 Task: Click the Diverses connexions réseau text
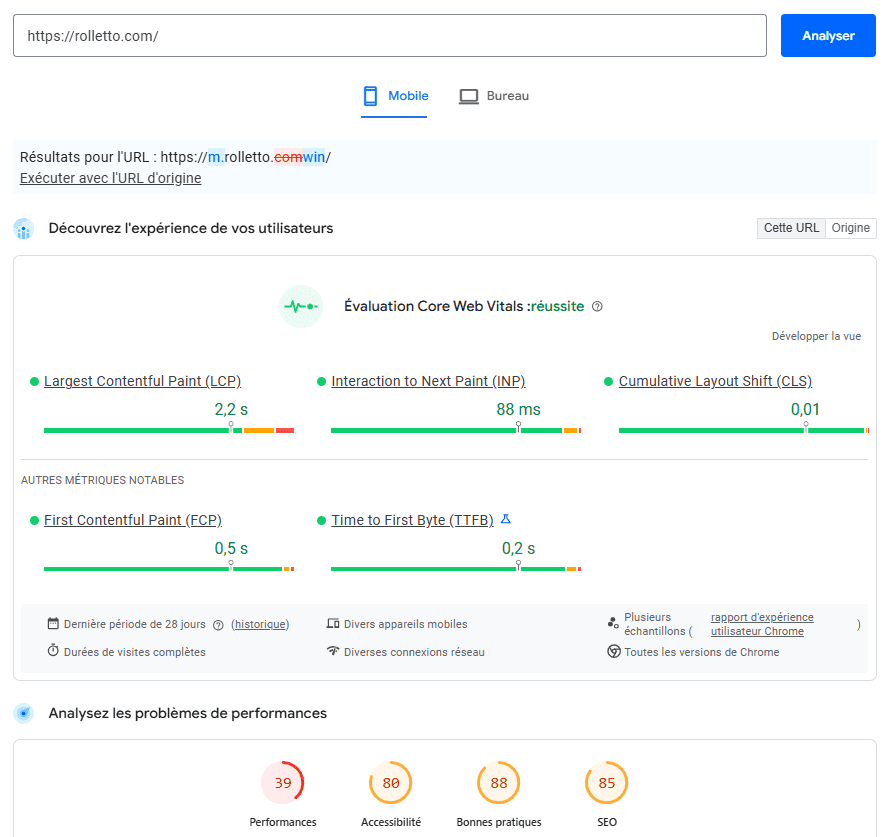tap(414, 652)
